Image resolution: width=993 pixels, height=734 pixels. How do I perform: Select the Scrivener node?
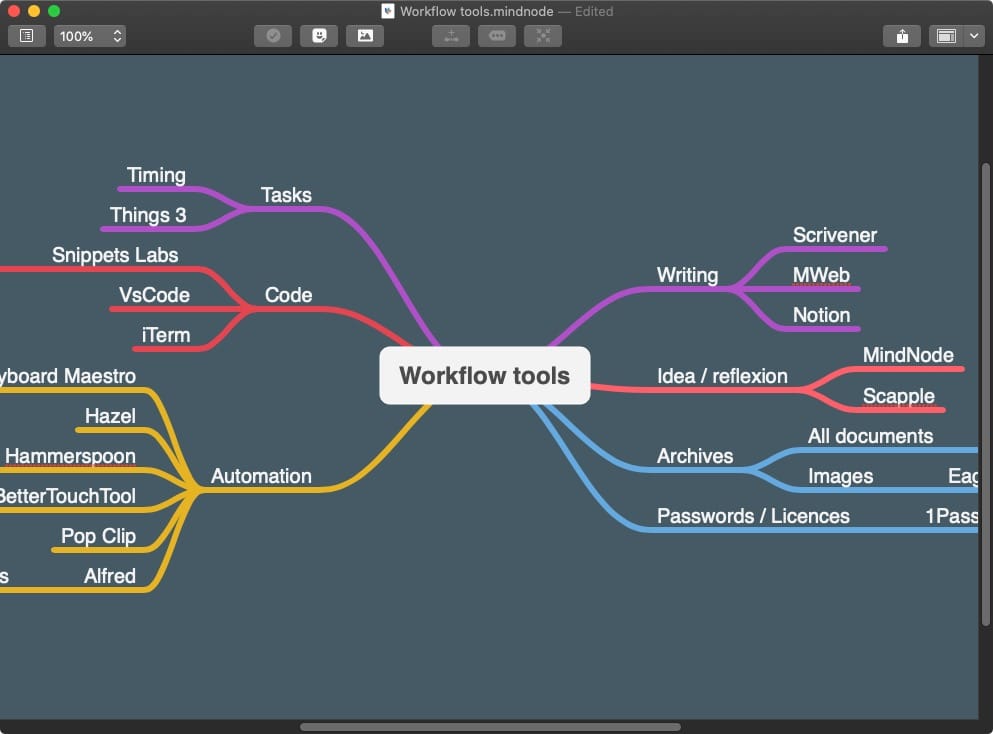pyautogui.click(x=835, y=235)
